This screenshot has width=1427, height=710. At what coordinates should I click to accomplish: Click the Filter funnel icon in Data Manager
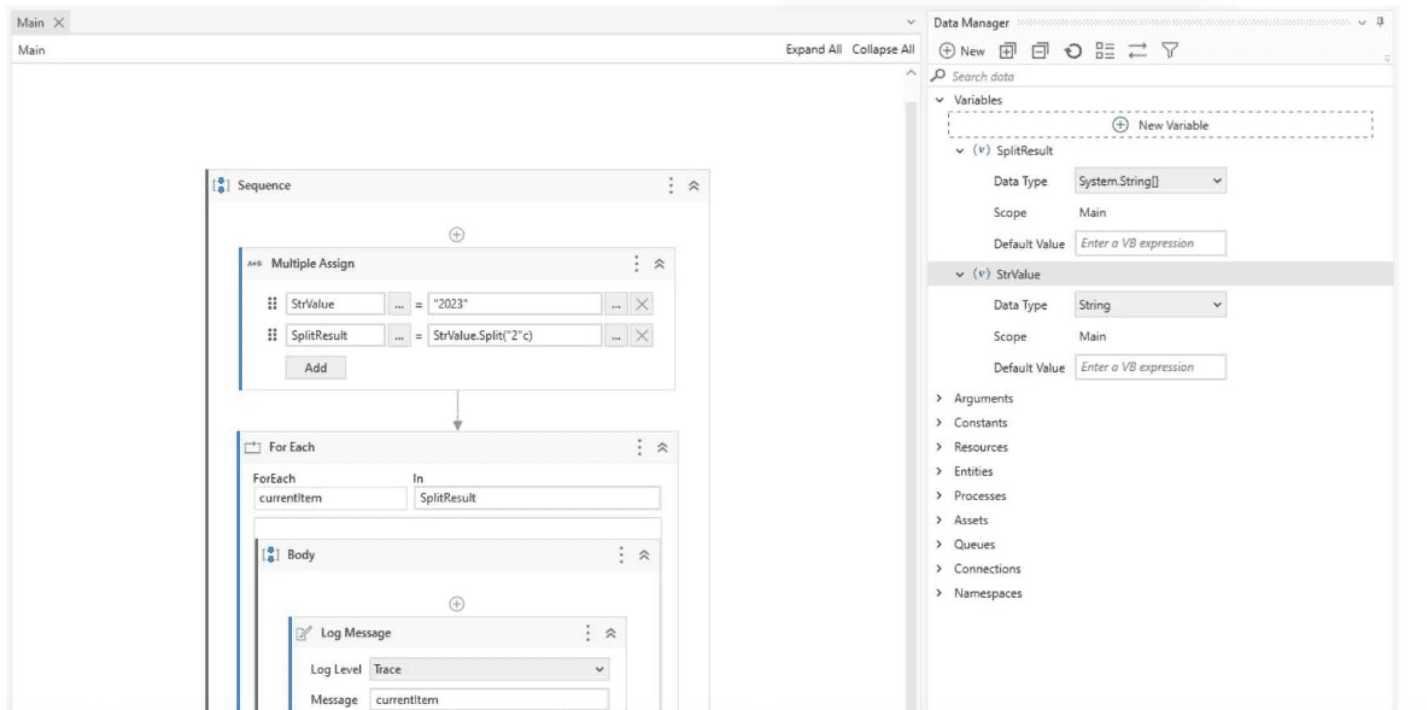tap(1170, 51)
